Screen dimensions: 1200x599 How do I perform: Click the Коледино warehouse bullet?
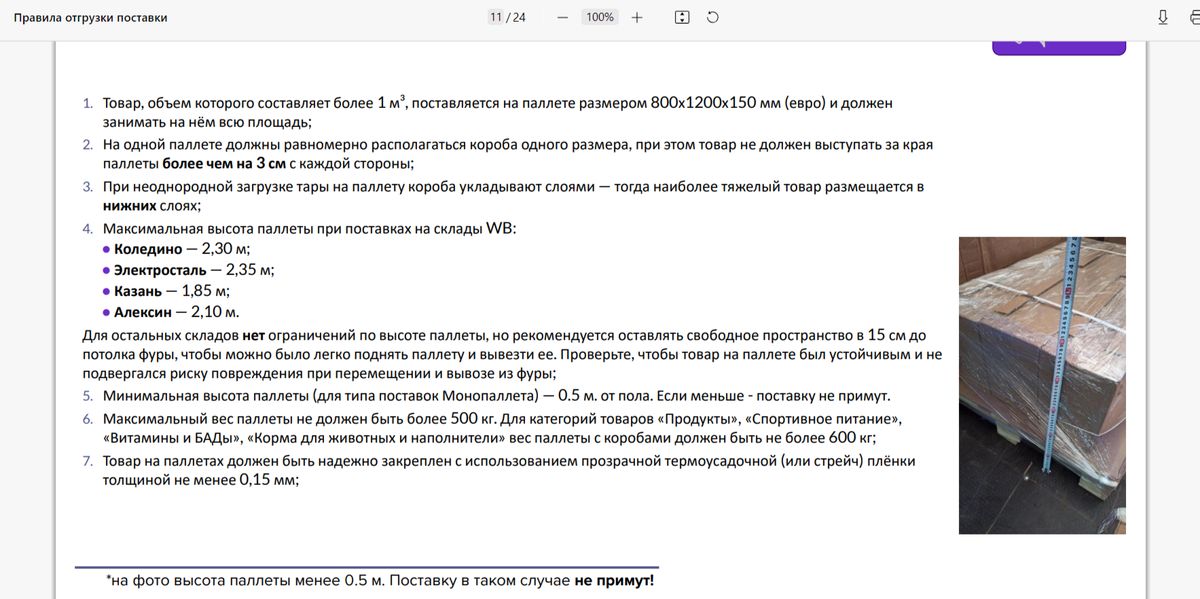[176, 249]
